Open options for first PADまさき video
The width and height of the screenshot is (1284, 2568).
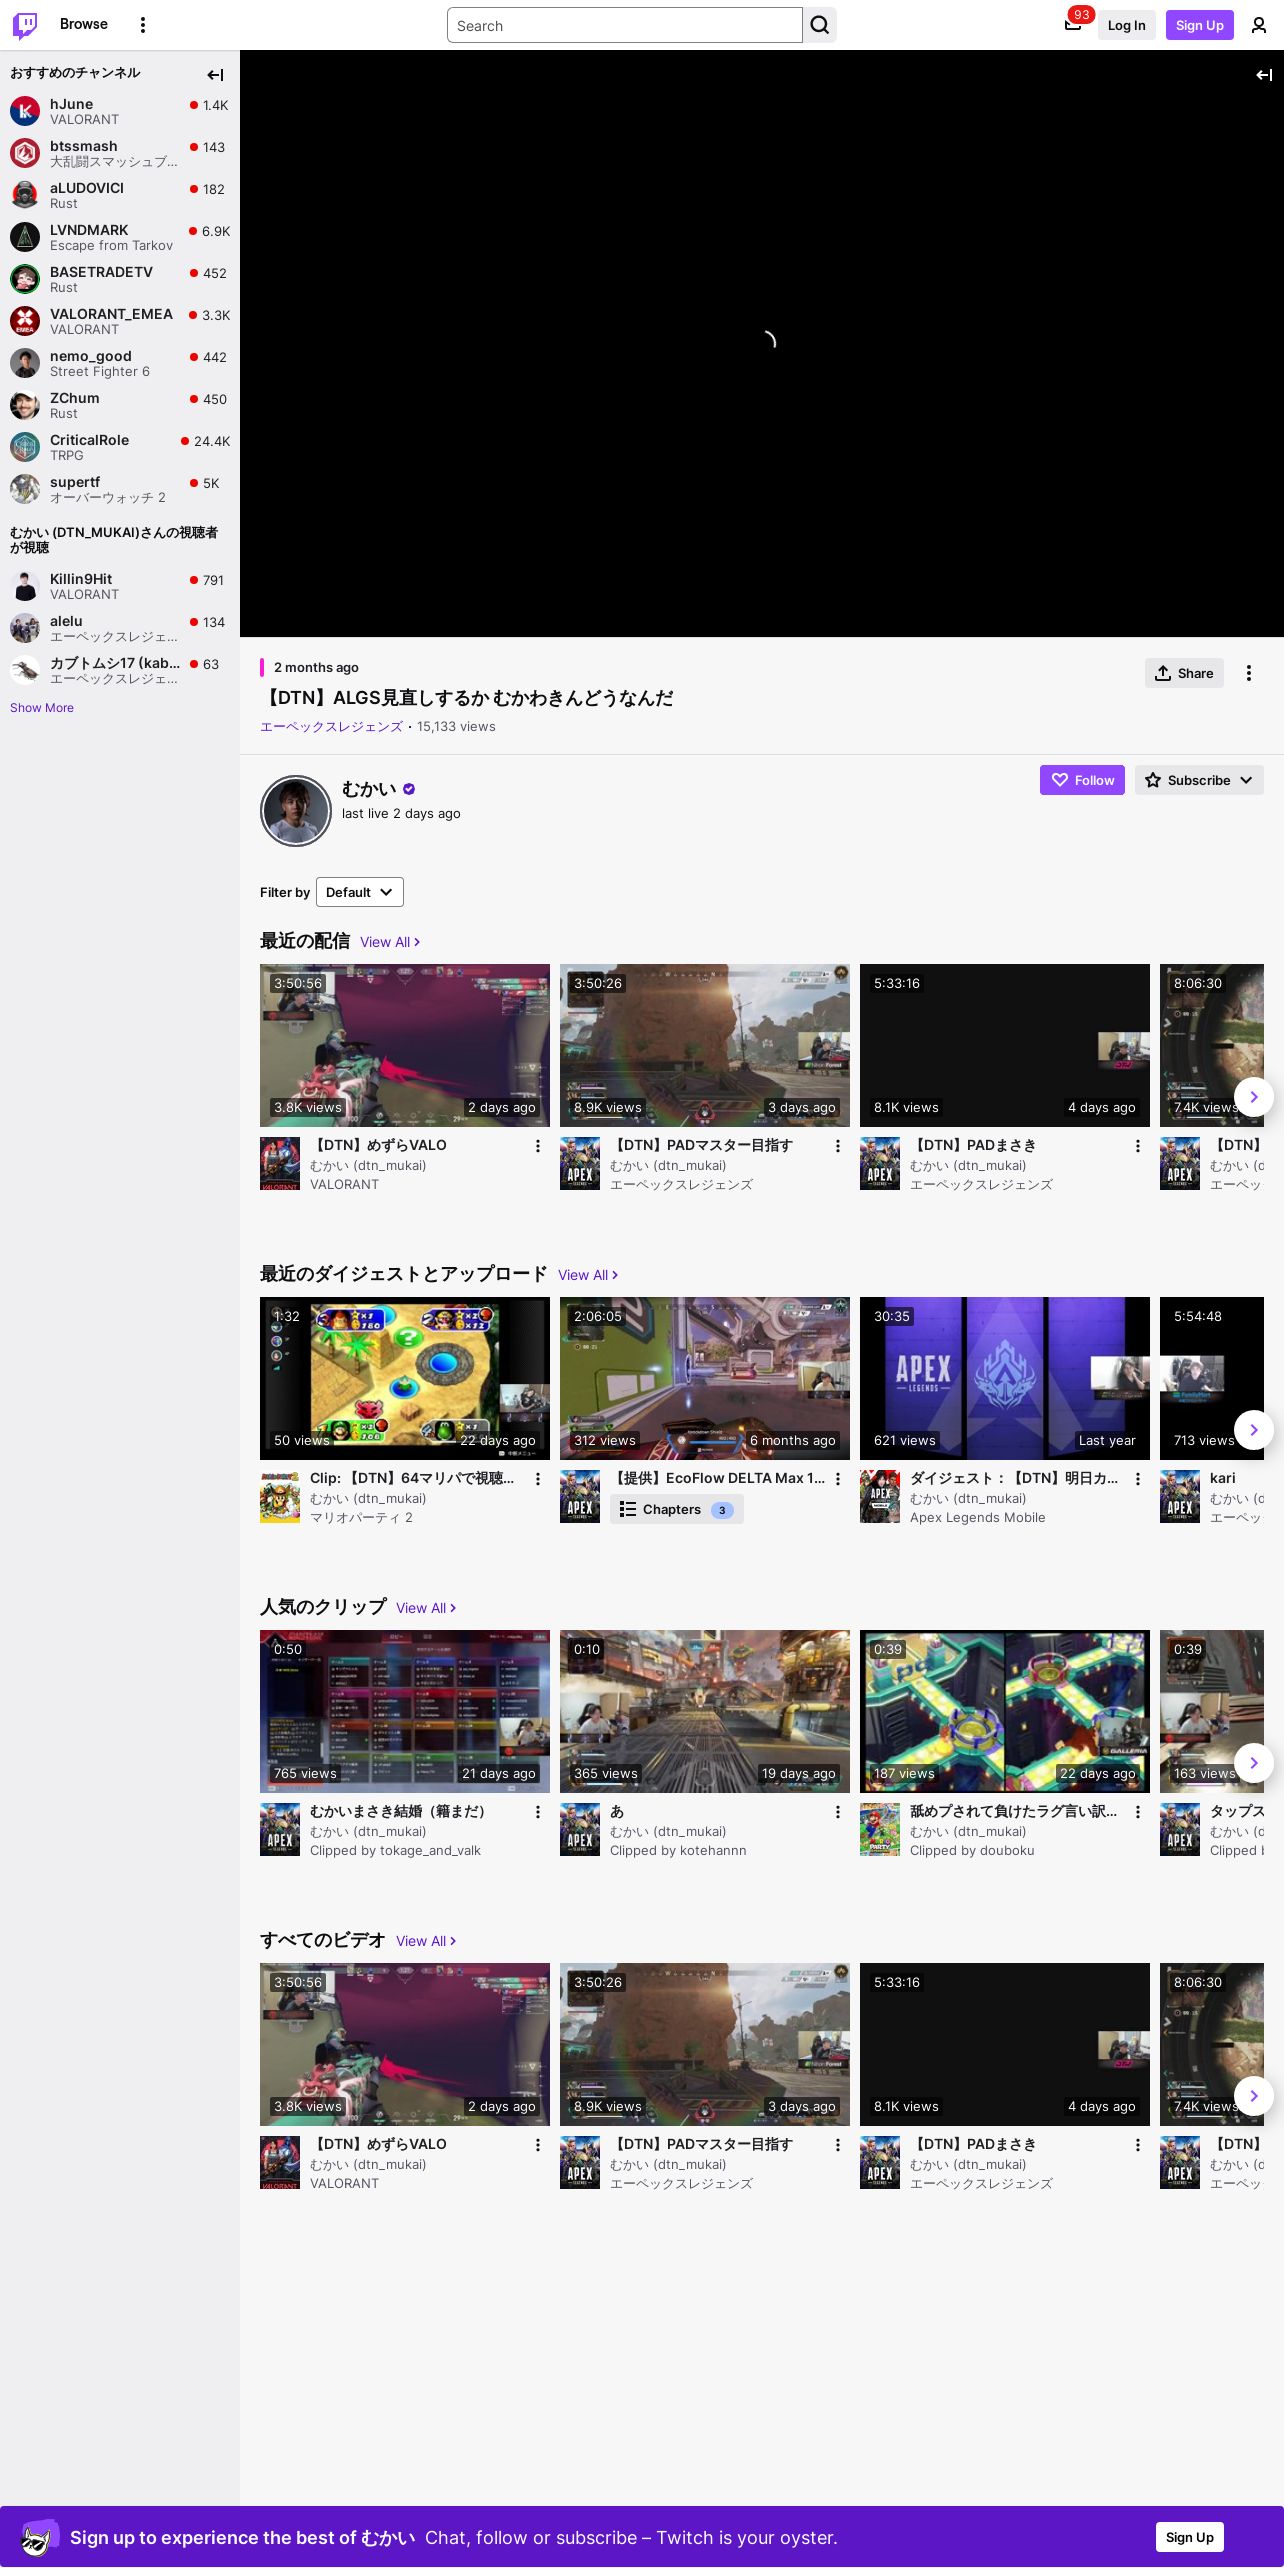(x=1138, y=1146)
